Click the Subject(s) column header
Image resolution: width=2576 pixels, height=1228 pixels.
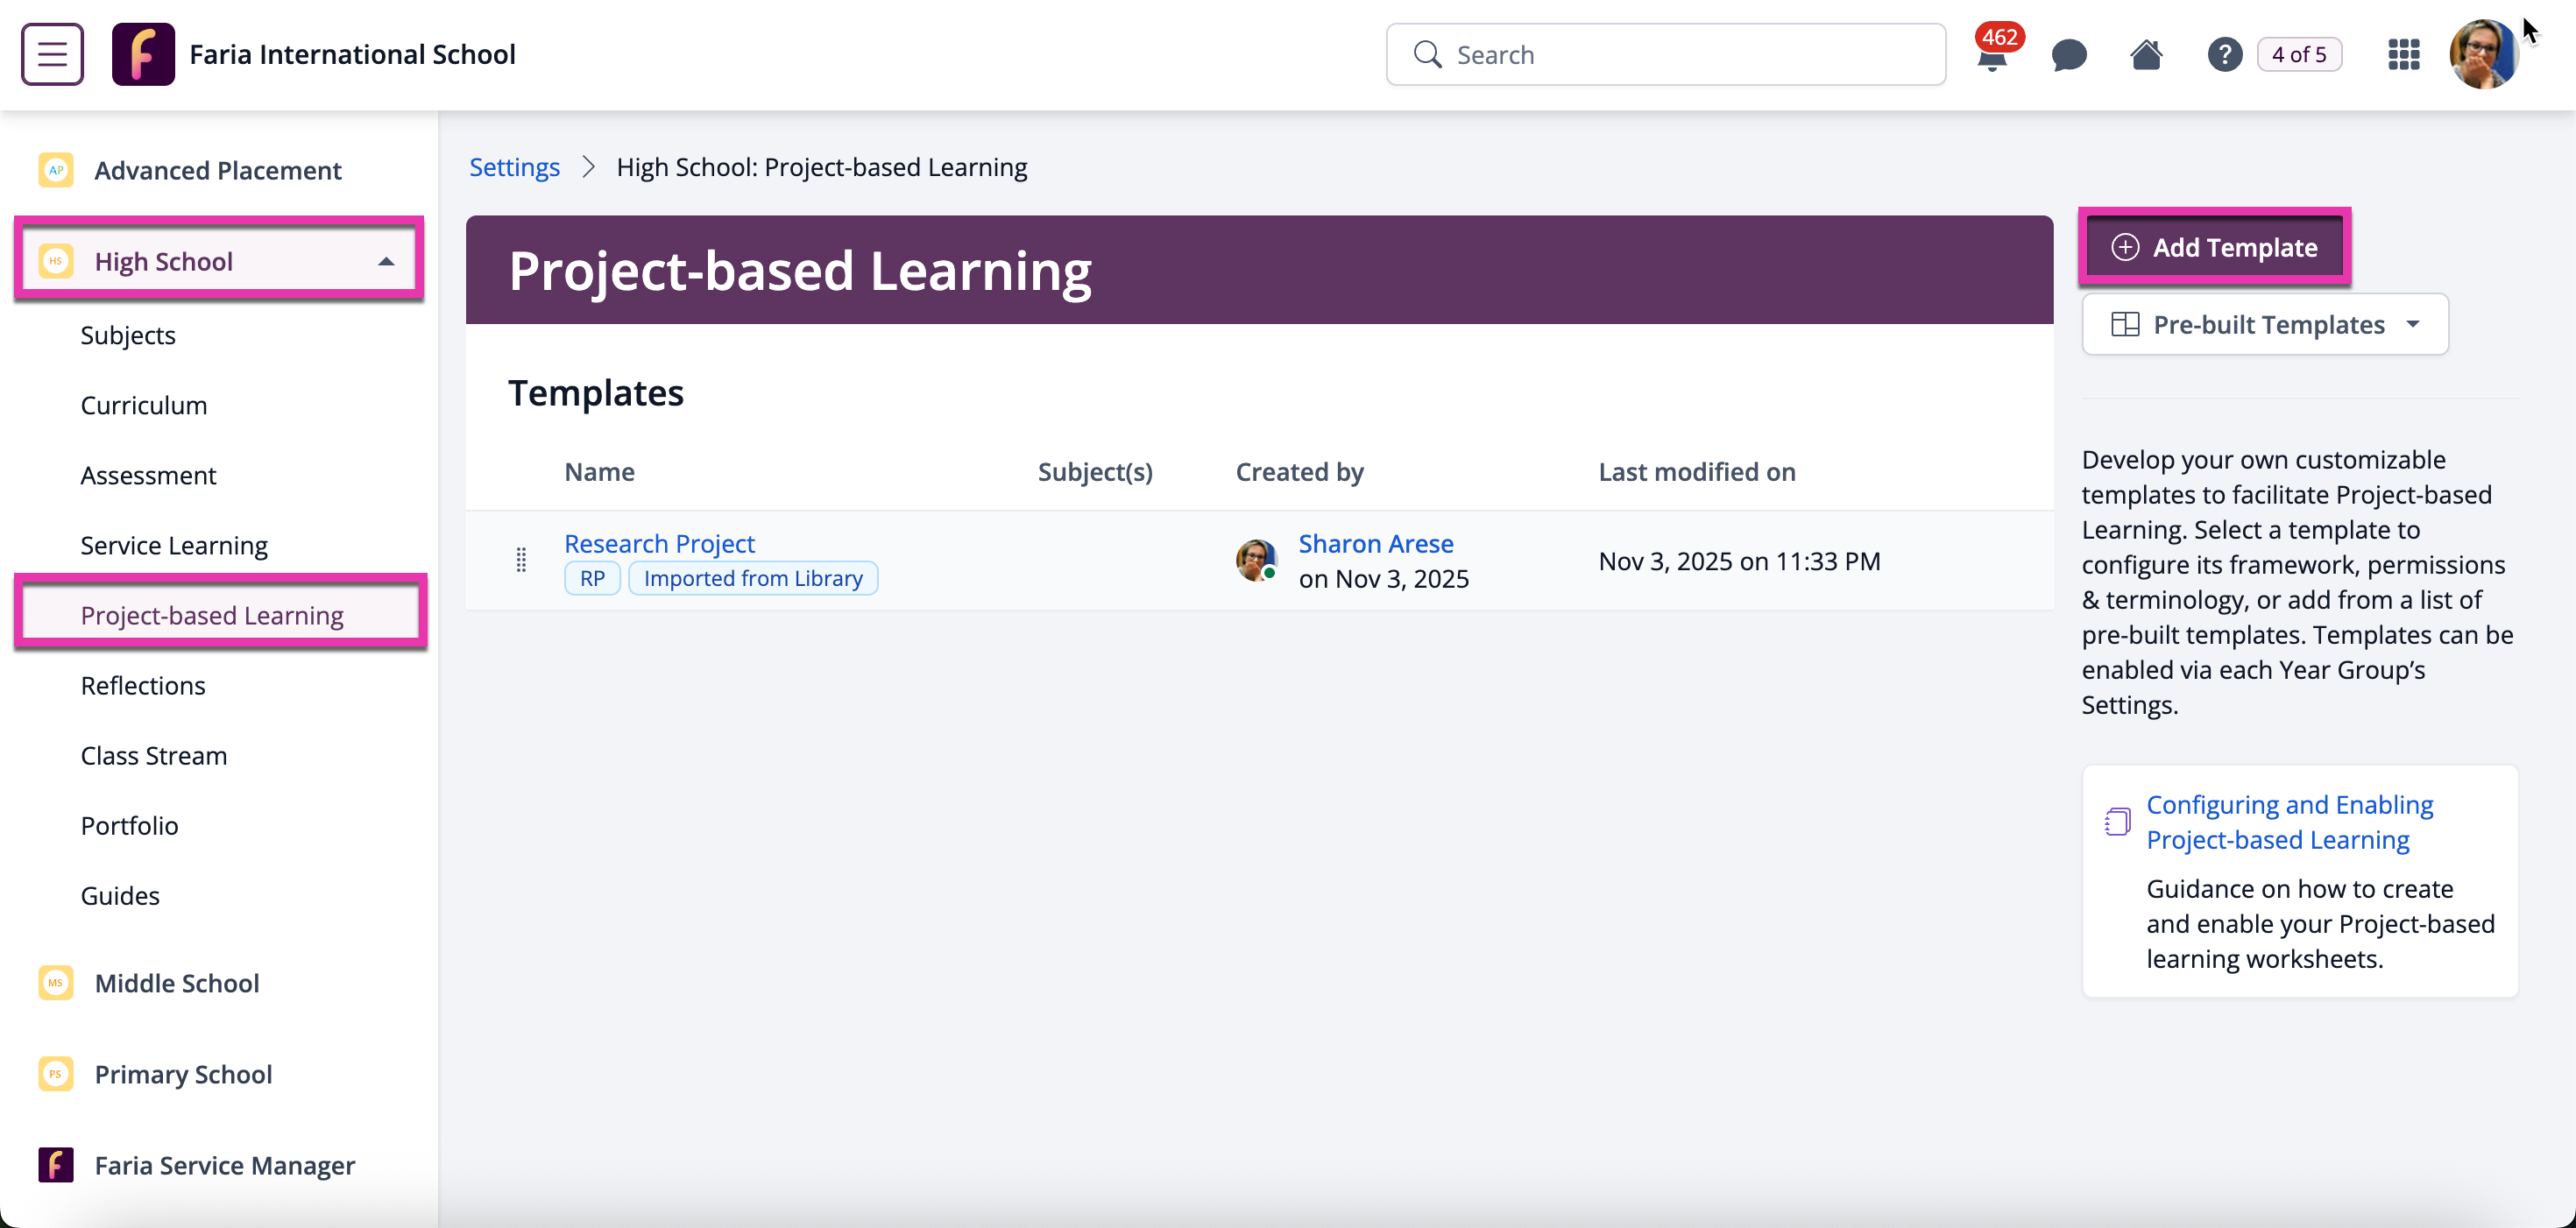tap(1095, 472)
